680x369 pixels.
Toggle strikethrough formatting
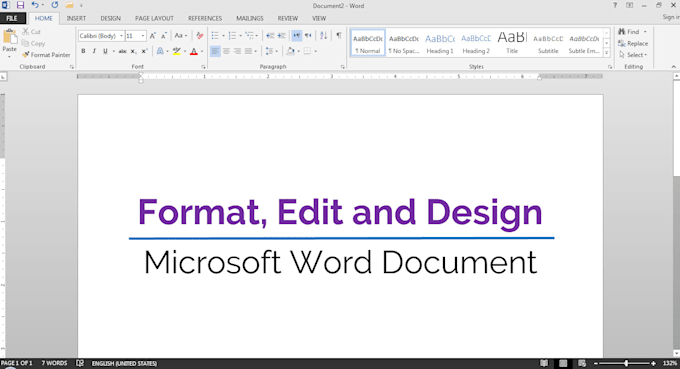click(x=122, y=51)
